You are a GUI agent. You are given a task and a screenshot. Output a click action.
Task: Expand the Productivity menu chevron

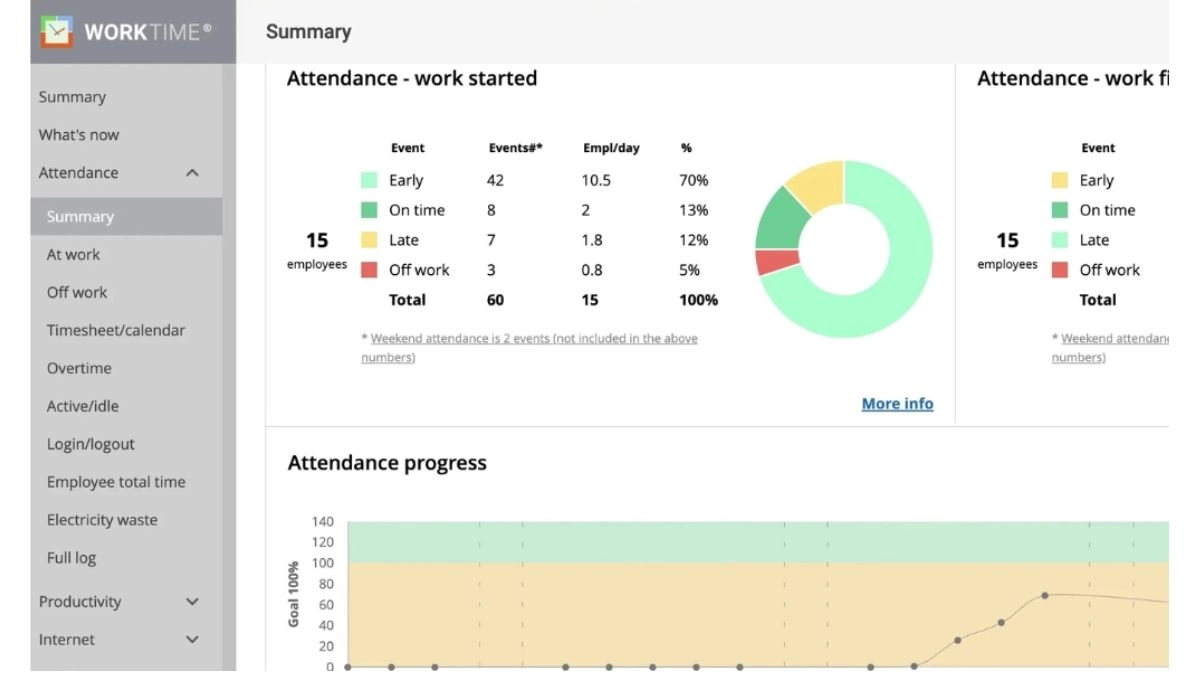click(193, 602)
